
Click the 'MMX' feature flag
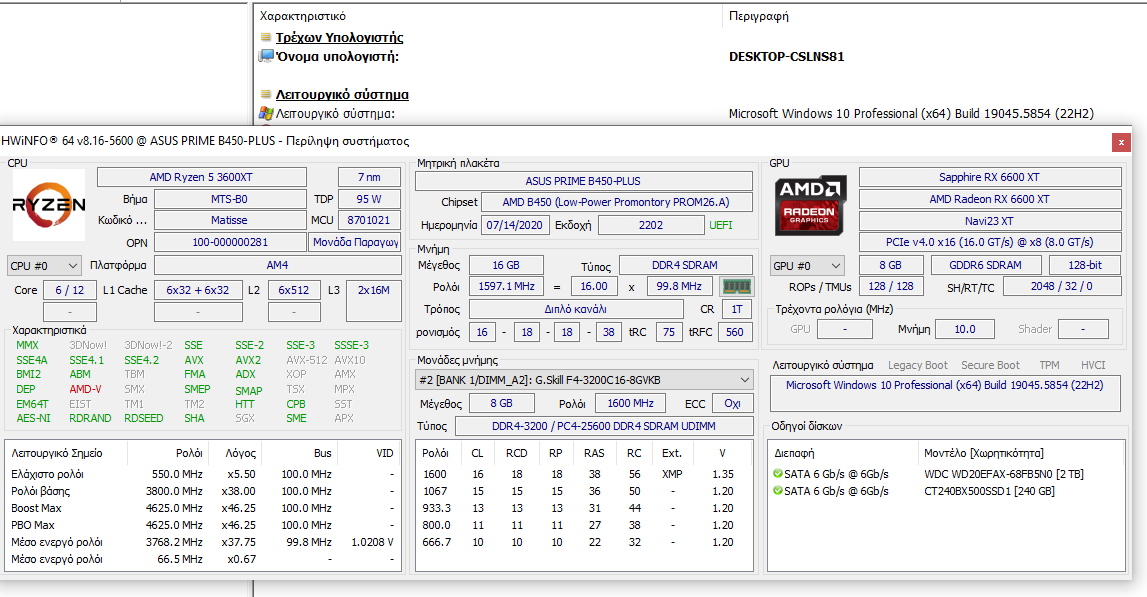pyautogui.click(x=27, y=345)
